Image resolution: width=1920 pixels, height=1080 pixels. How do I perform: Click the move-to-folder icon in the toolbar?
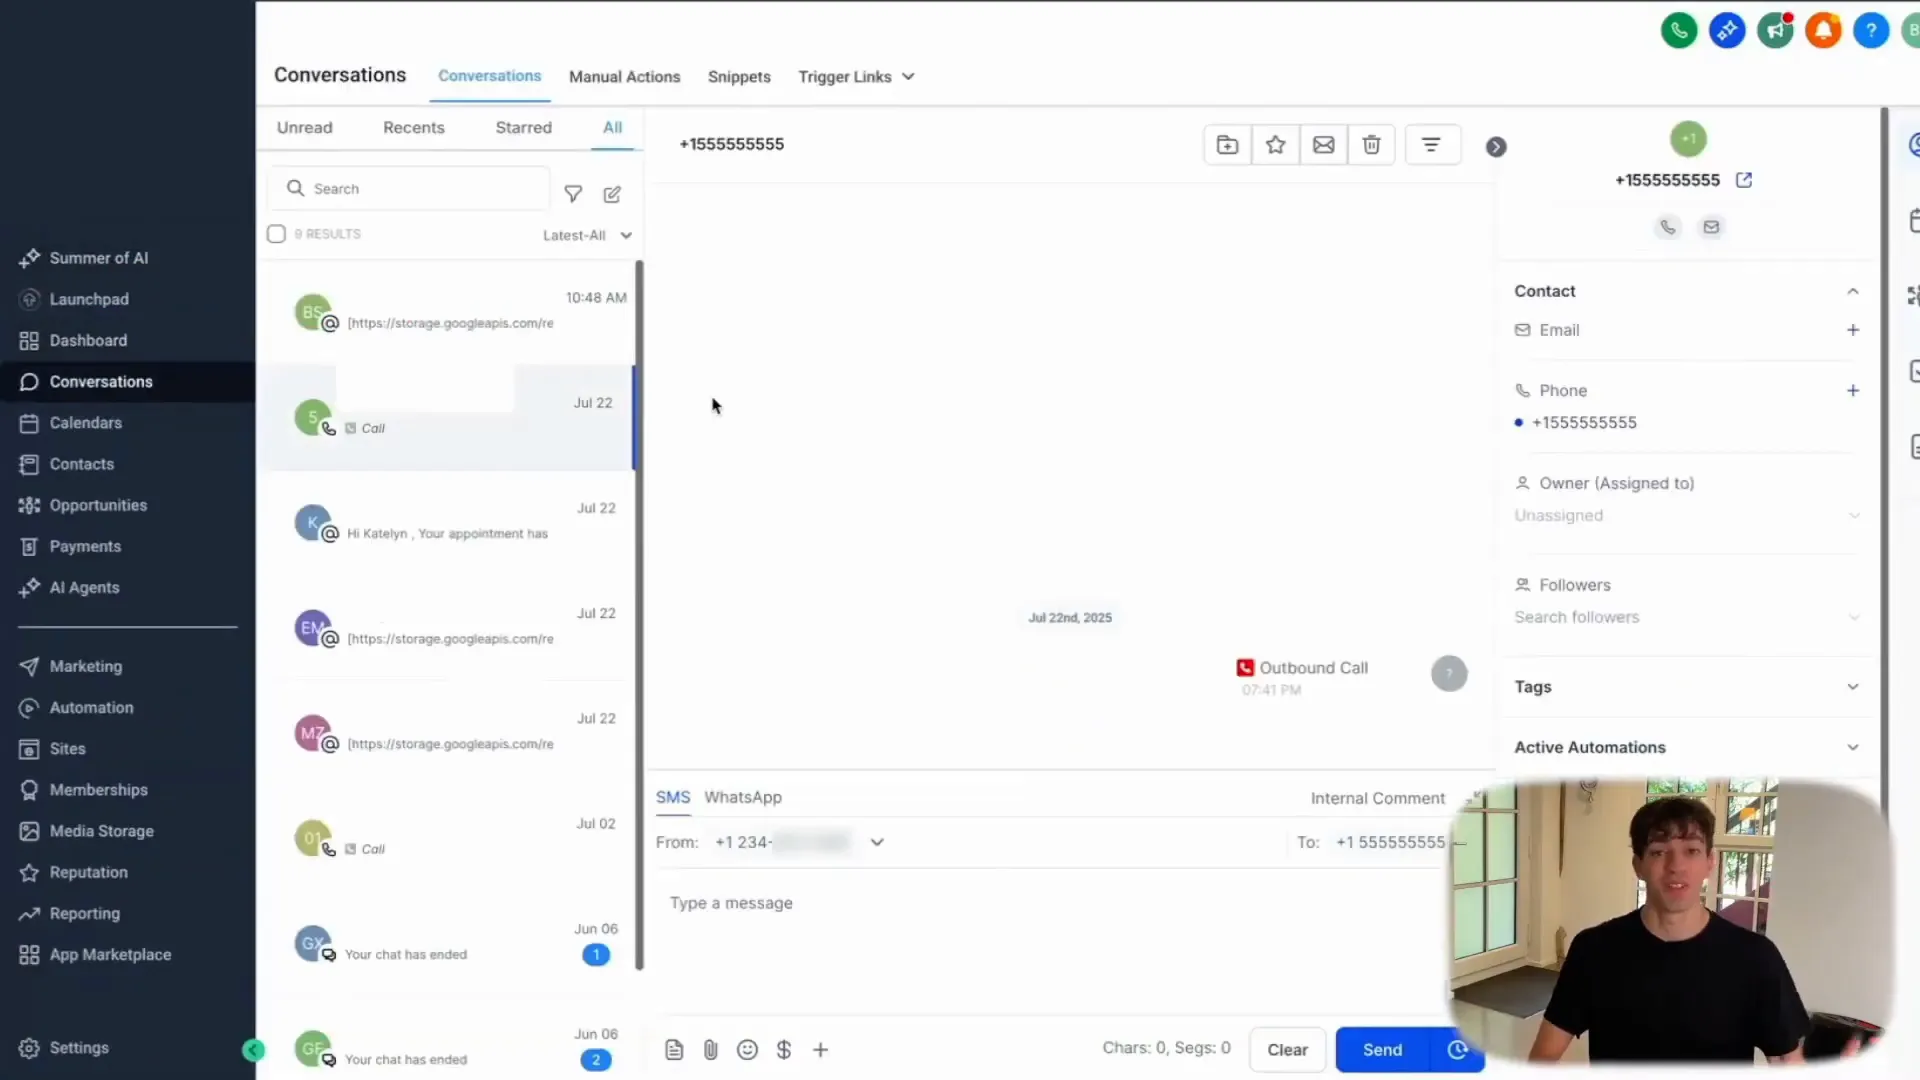click(x=1226, y=144)
